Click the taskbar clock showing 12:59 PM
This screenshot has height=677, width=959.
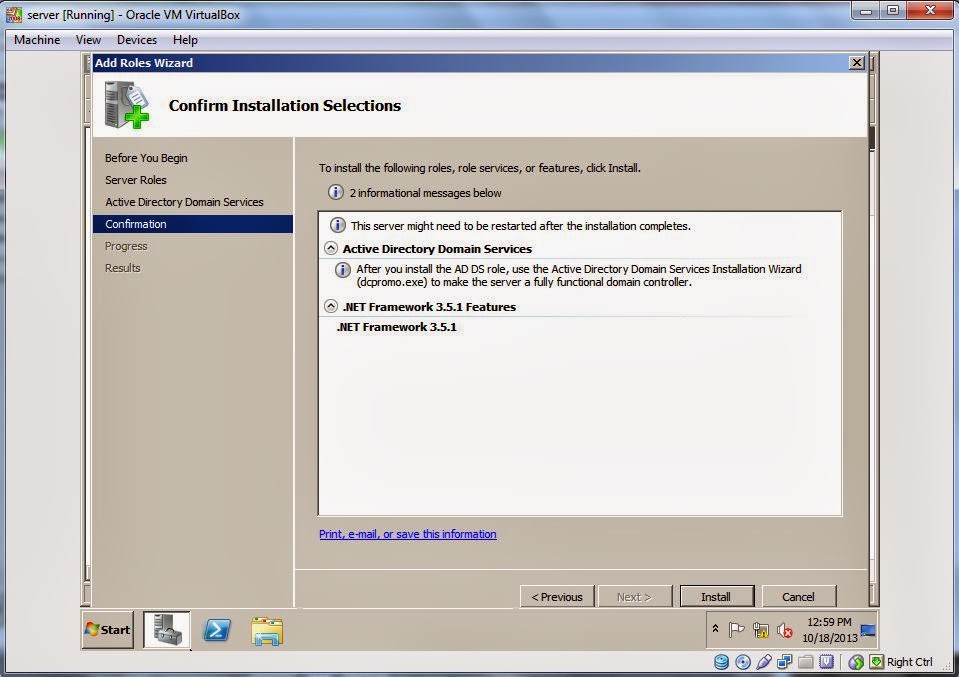(829, 630)
